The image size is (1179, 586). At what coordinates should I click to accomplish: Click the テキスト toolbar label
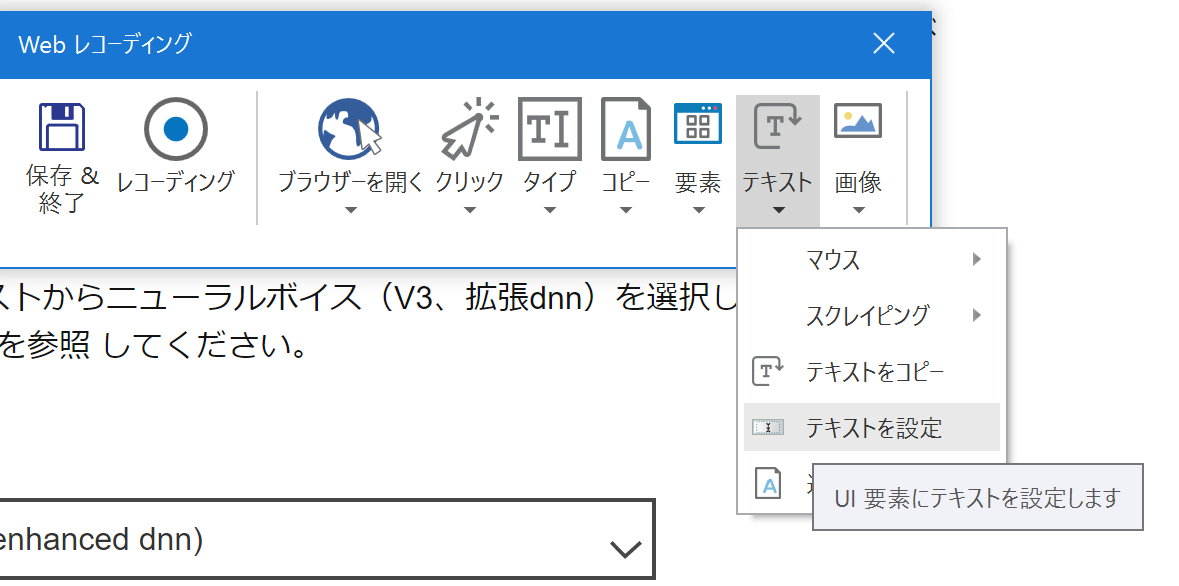[x=777, y=182]
